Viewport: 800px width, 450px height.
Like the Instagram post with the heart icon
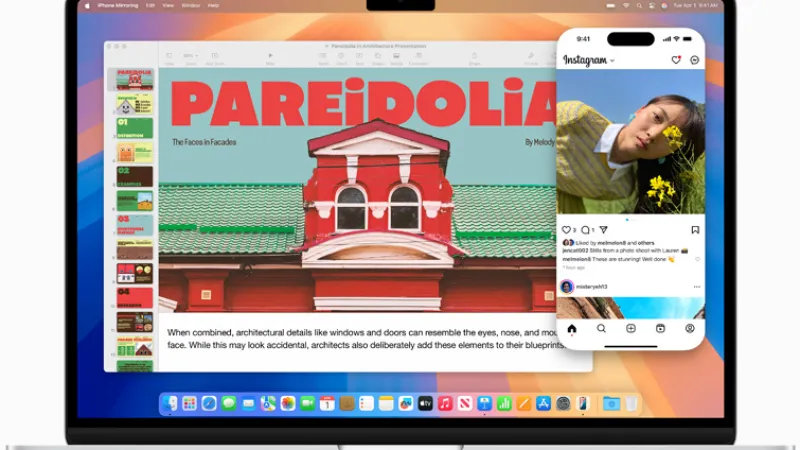pos(566,230)
